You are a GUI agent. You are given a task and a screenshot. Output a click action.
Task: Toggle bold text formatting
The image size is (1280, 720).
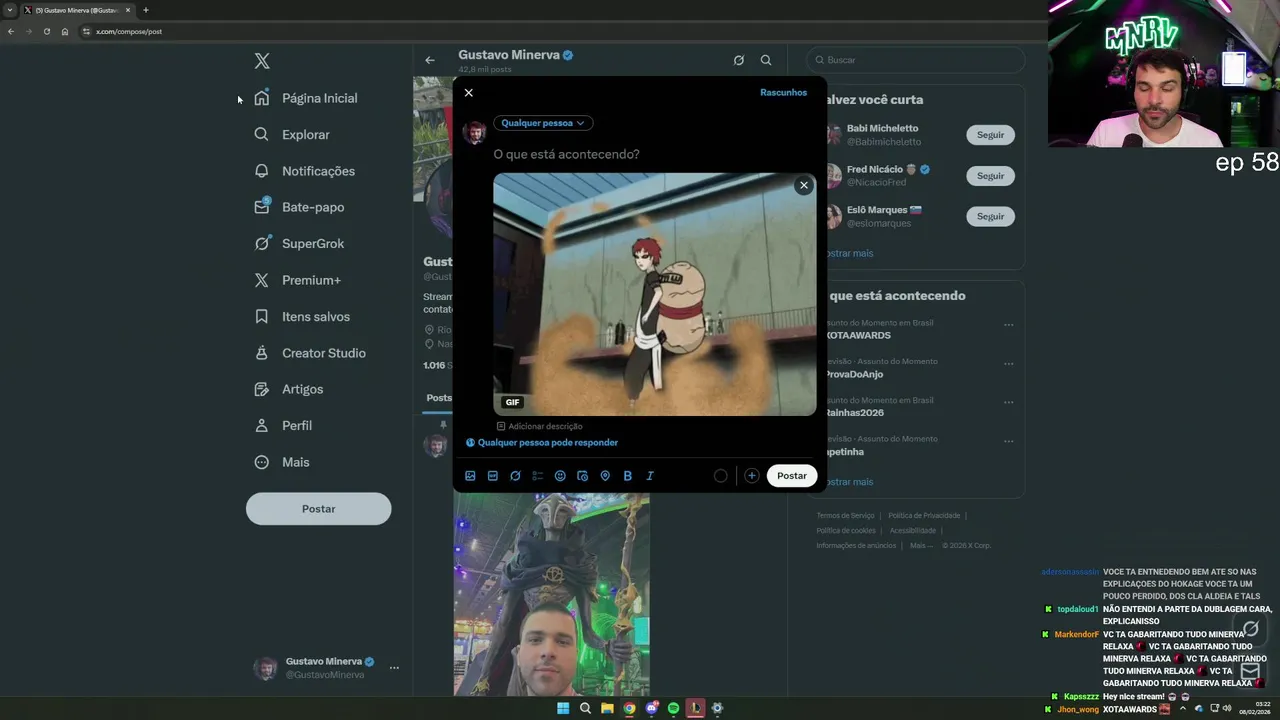pyautogui.click(x=627, y=476)
